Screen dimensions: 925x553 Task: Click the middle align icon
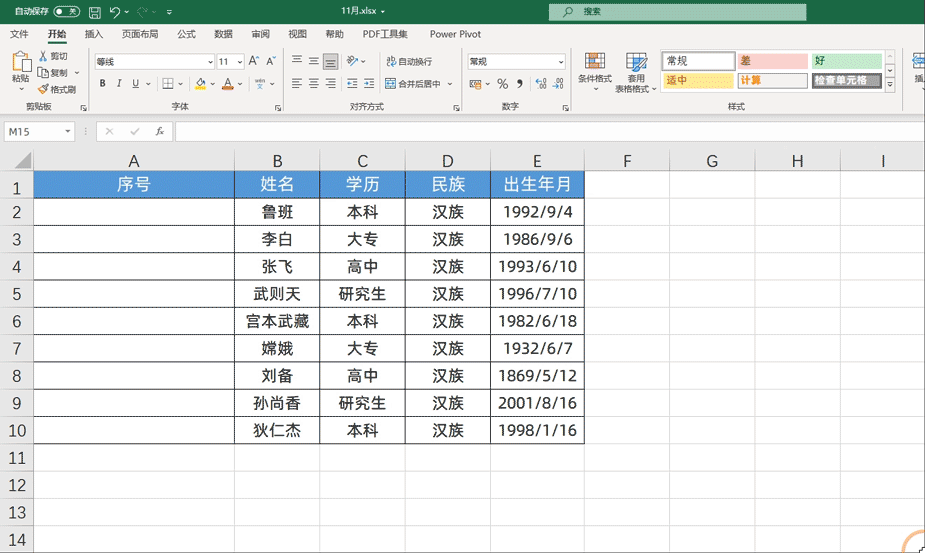point(314,61)
